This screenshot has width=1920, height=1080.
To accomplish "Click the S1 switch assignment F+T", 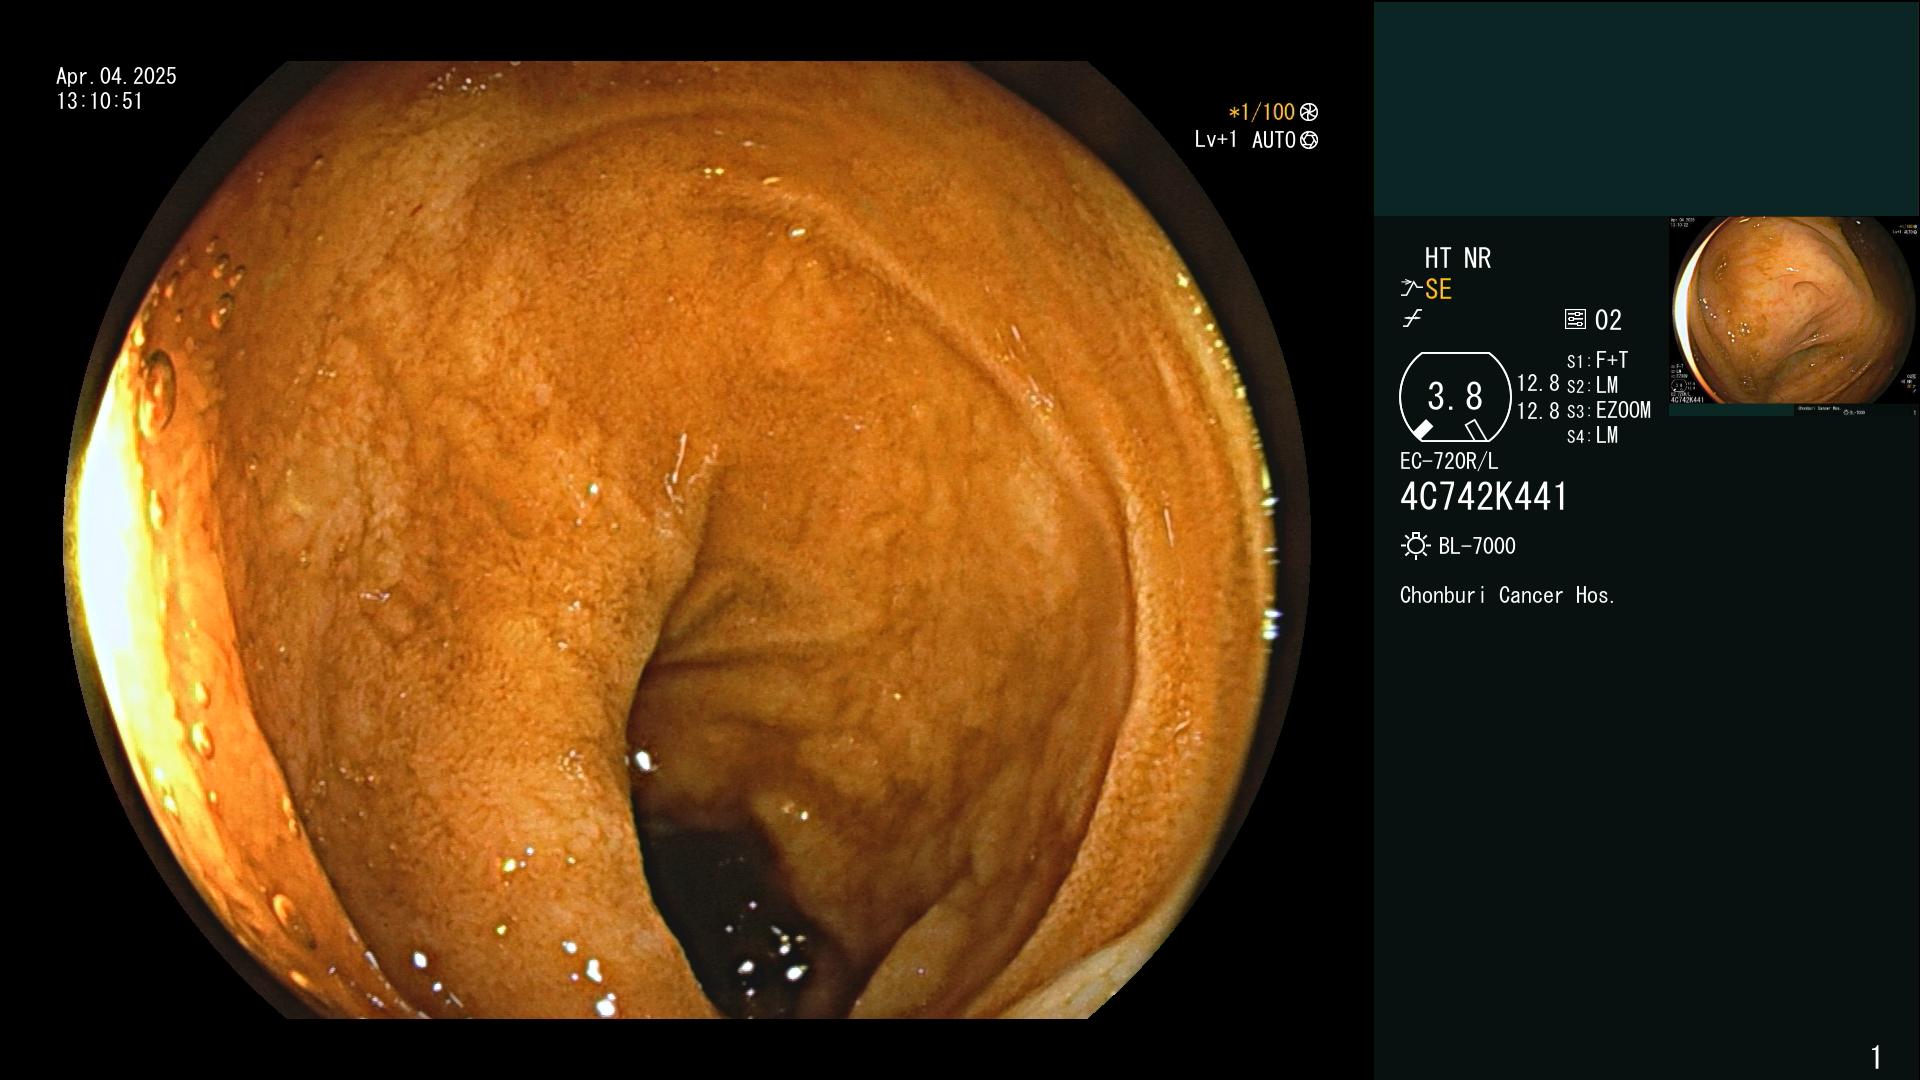I will coord(1612,360).
